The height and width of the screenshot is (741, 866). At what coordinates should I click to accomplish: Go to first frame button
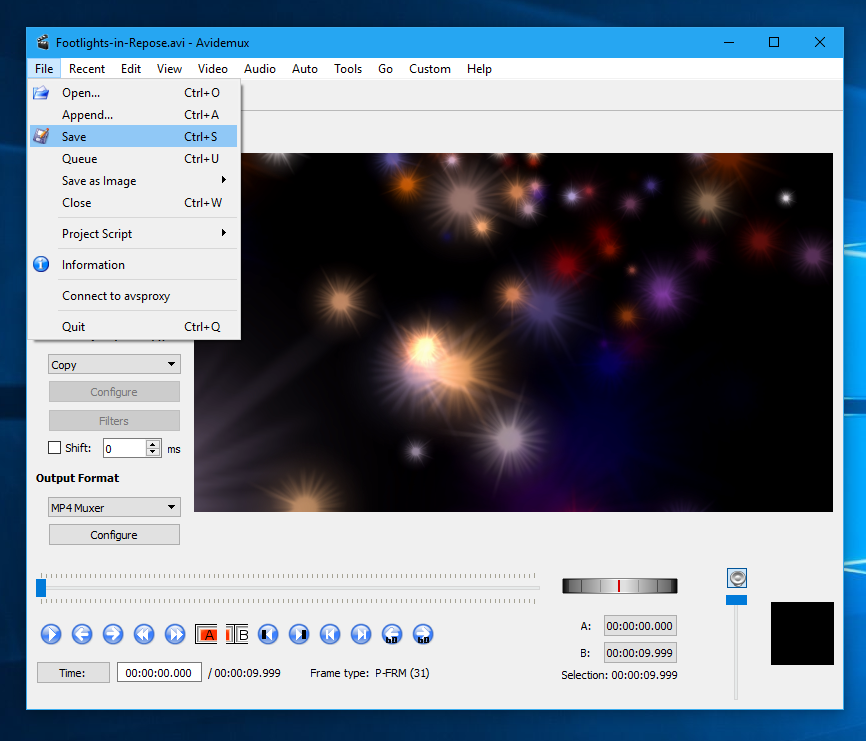click(330, 634)
